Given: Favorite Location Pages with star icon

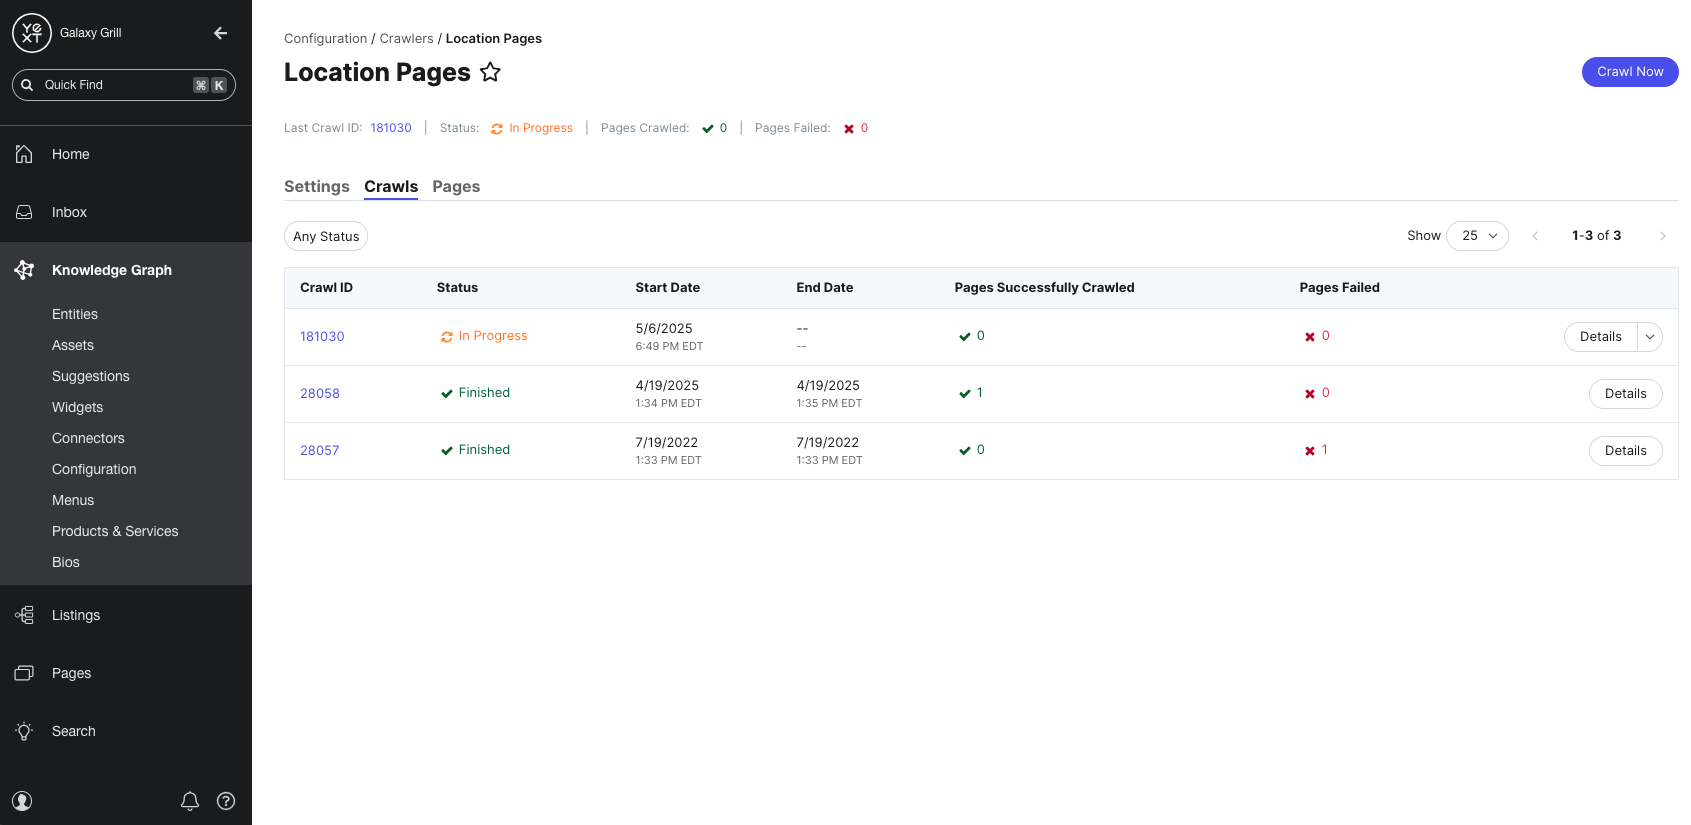Looking at the screenshot, I should coord(490,72).
